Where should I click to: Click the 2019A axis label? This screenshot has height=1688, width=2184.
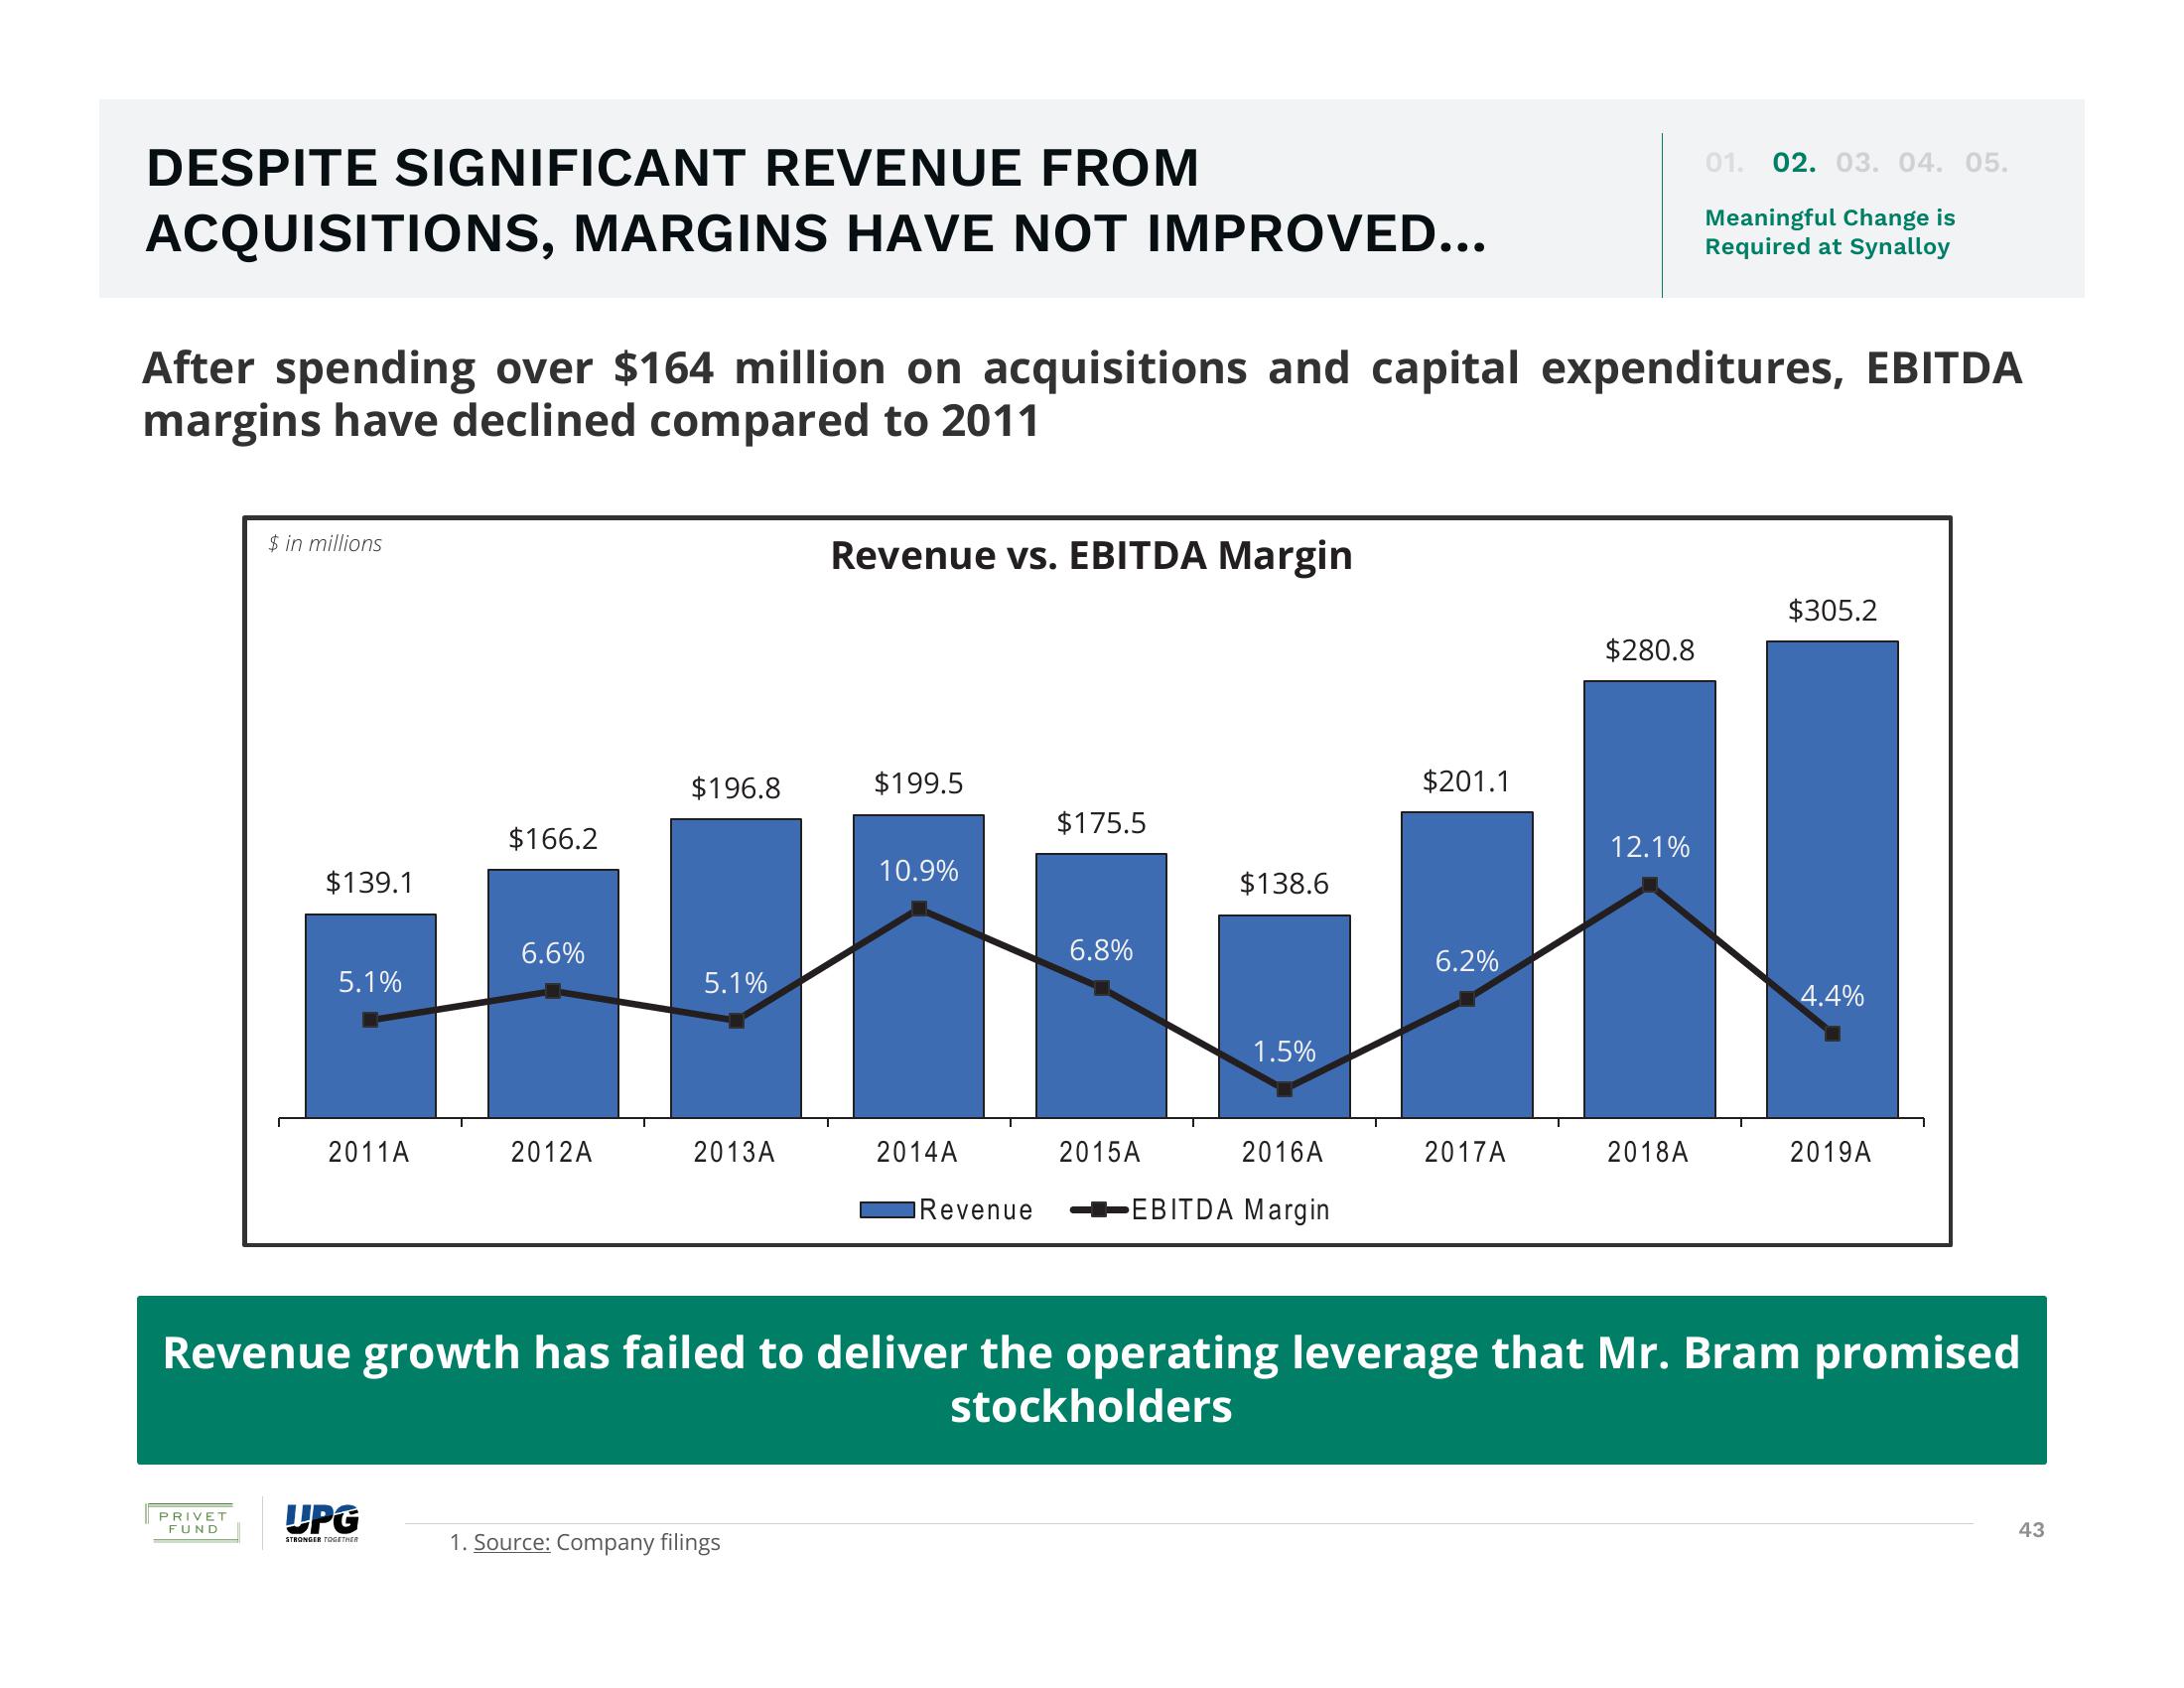click(1831, 1152)
